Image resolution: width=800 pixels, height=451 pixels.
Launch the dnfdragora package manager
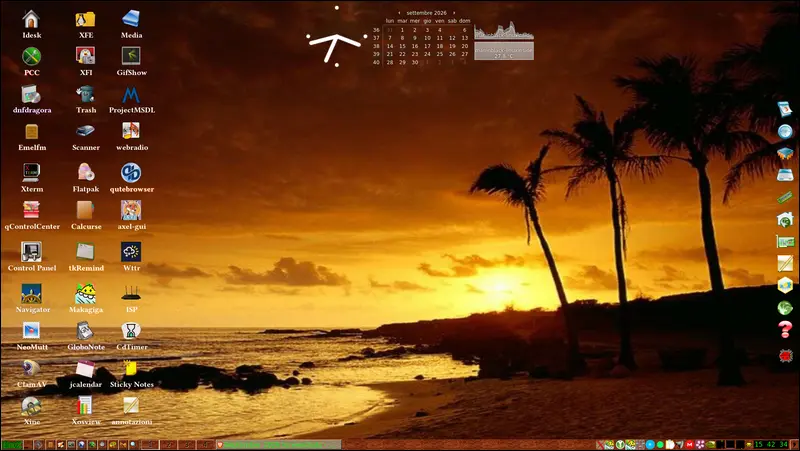31,94
